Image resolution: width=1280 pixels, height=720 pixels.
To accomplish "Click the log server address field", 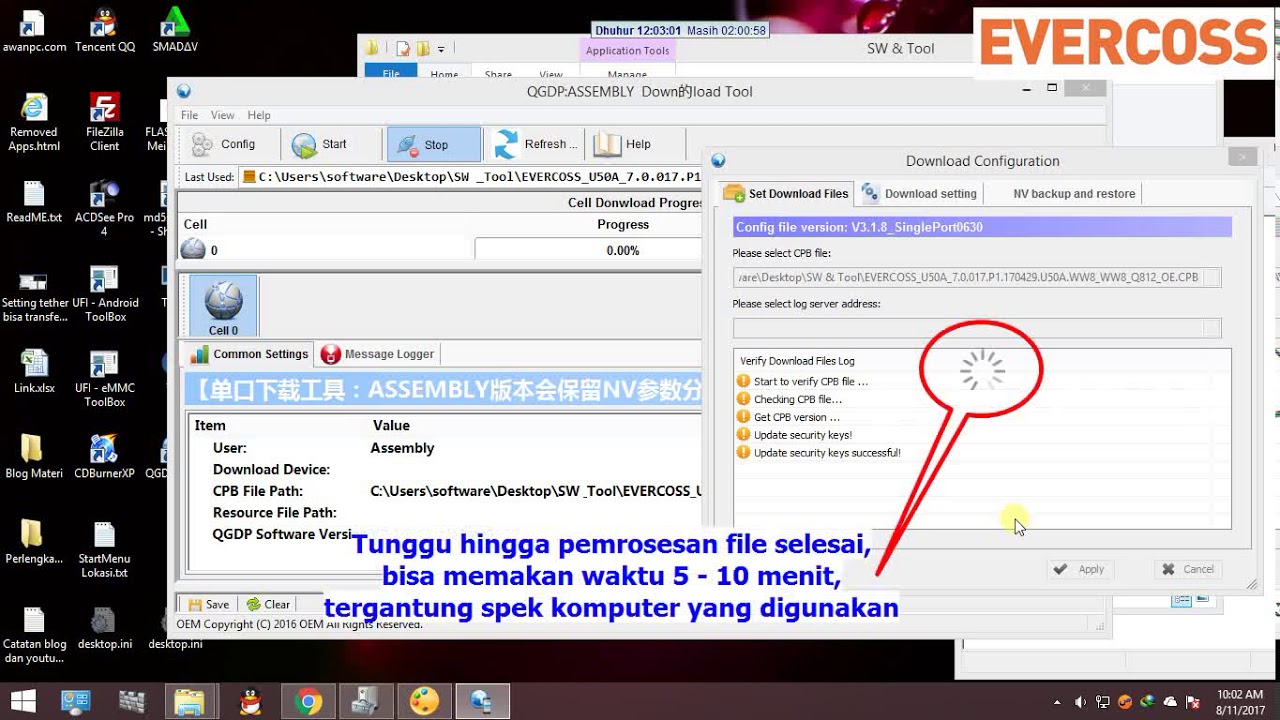I will tap(967, 328).
